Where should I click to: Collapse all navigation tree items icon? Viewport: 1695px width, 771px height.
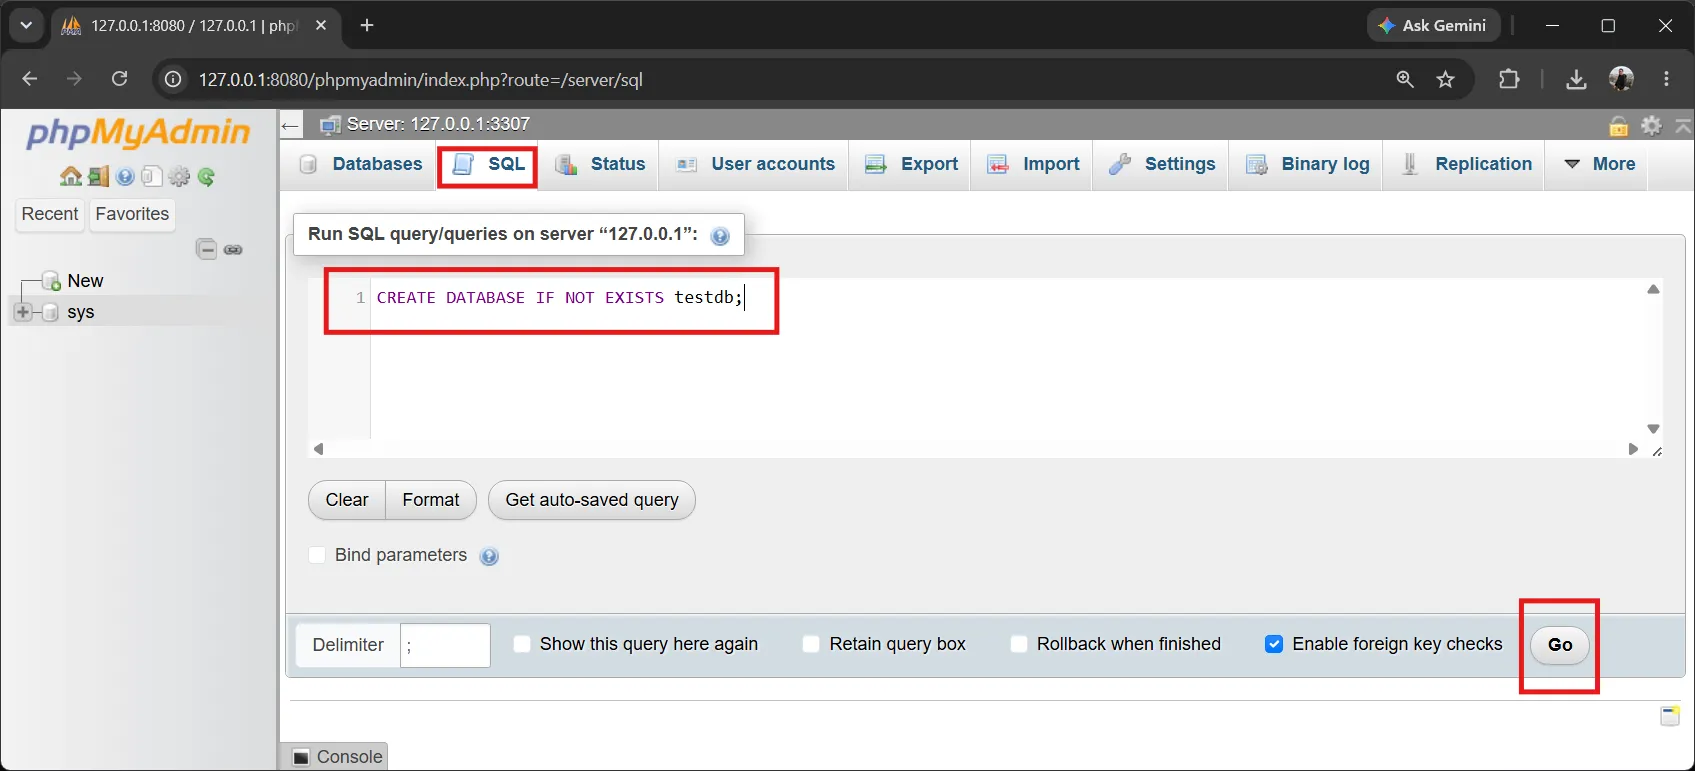(207, 249)
